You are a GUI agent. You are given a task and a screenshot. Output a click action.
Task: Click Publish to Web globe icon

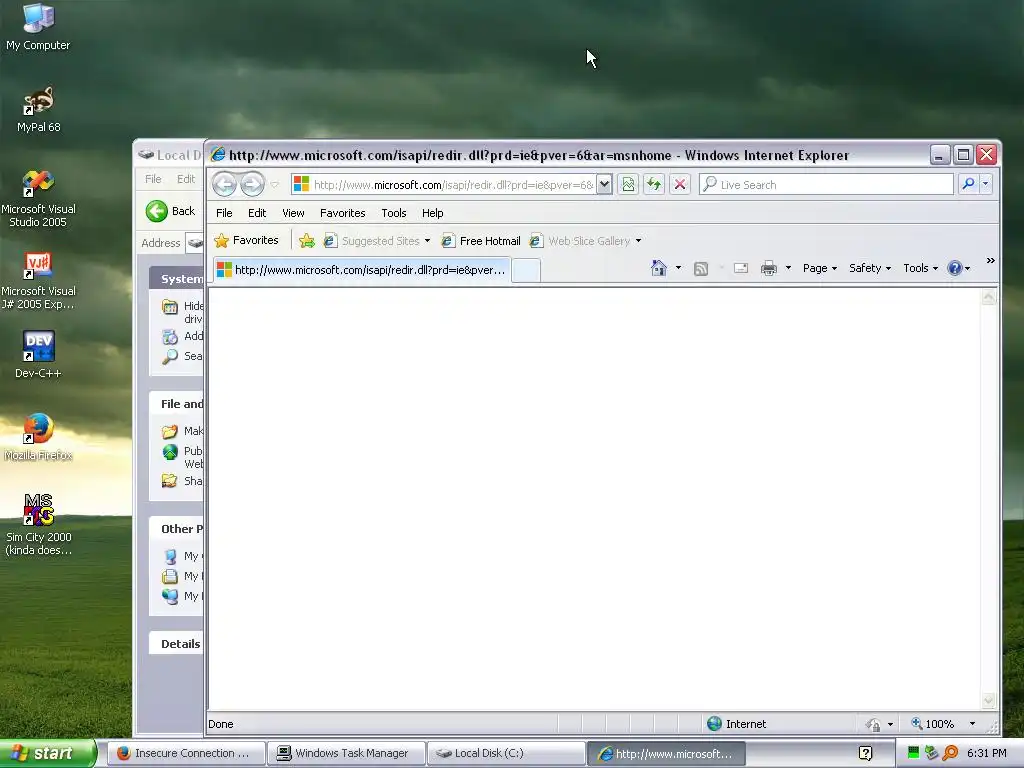pyautogui.click(x=170, y=452)
